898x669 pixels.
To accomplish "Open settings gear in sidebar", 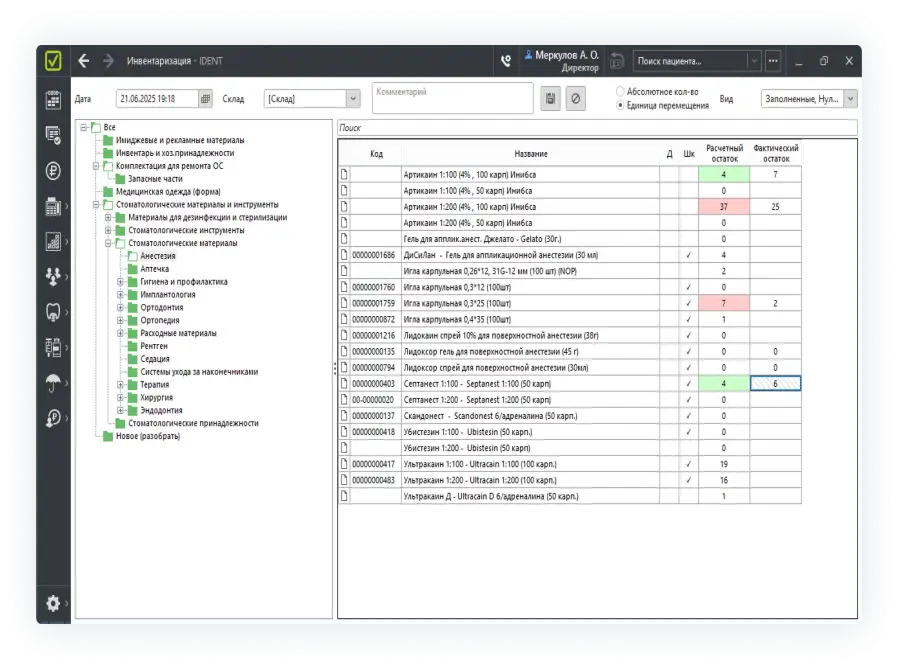I will pyautogui.click(x=53, y=603).
